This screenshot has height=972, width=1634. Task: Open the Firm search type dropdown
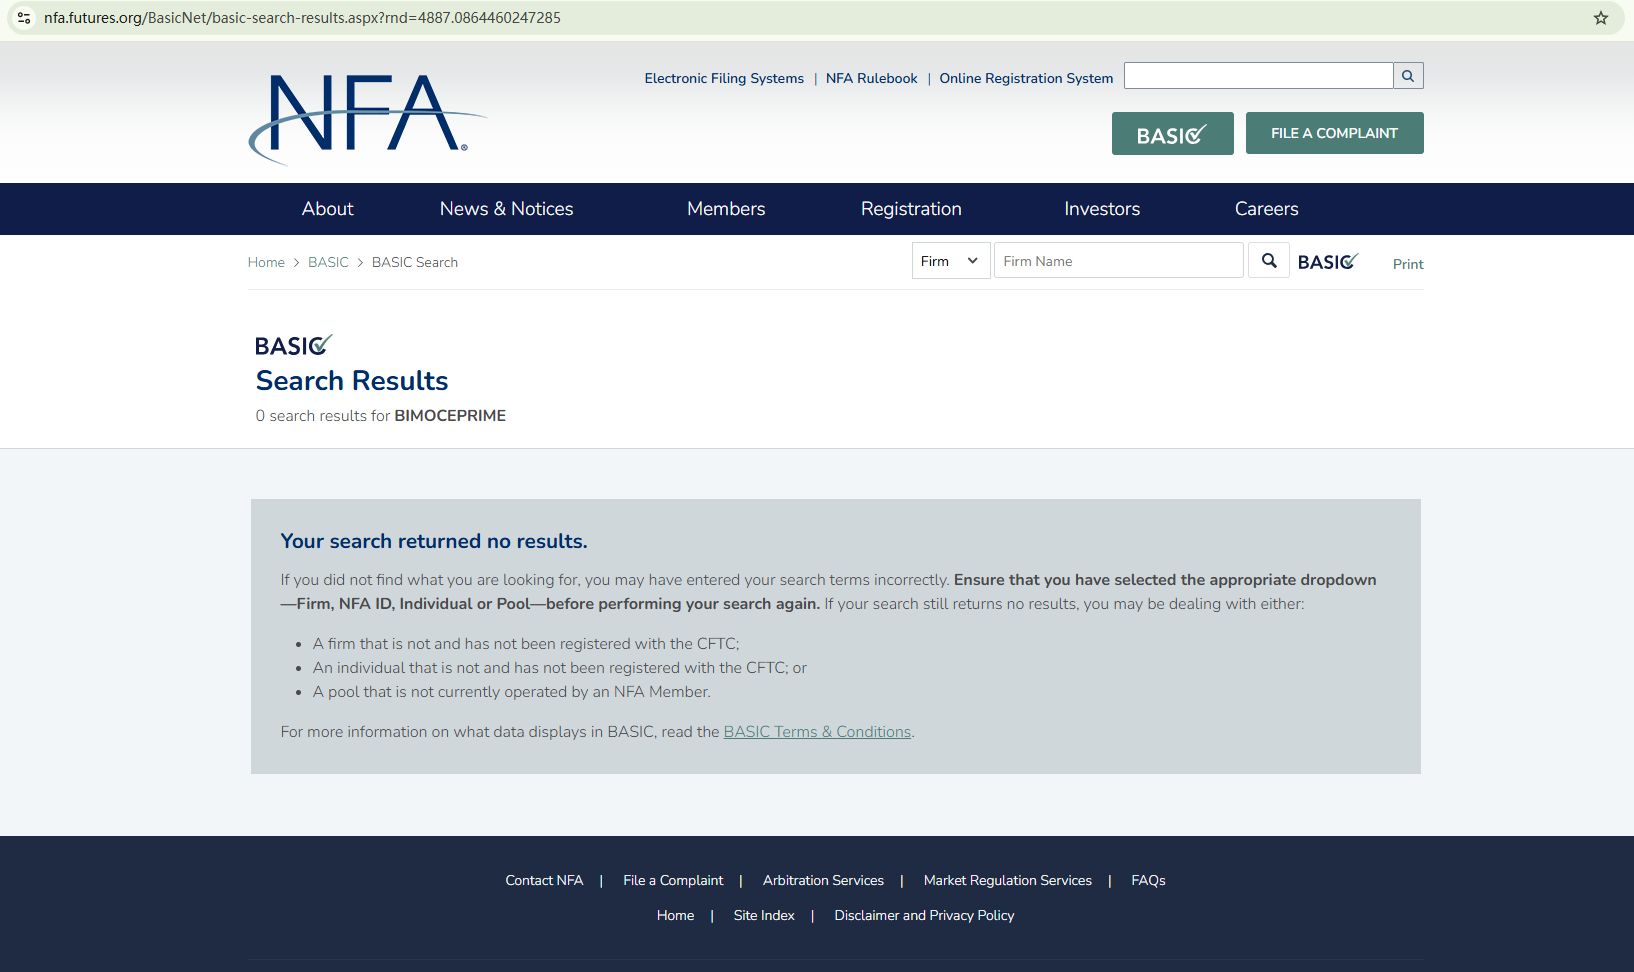tap(951, 261)
